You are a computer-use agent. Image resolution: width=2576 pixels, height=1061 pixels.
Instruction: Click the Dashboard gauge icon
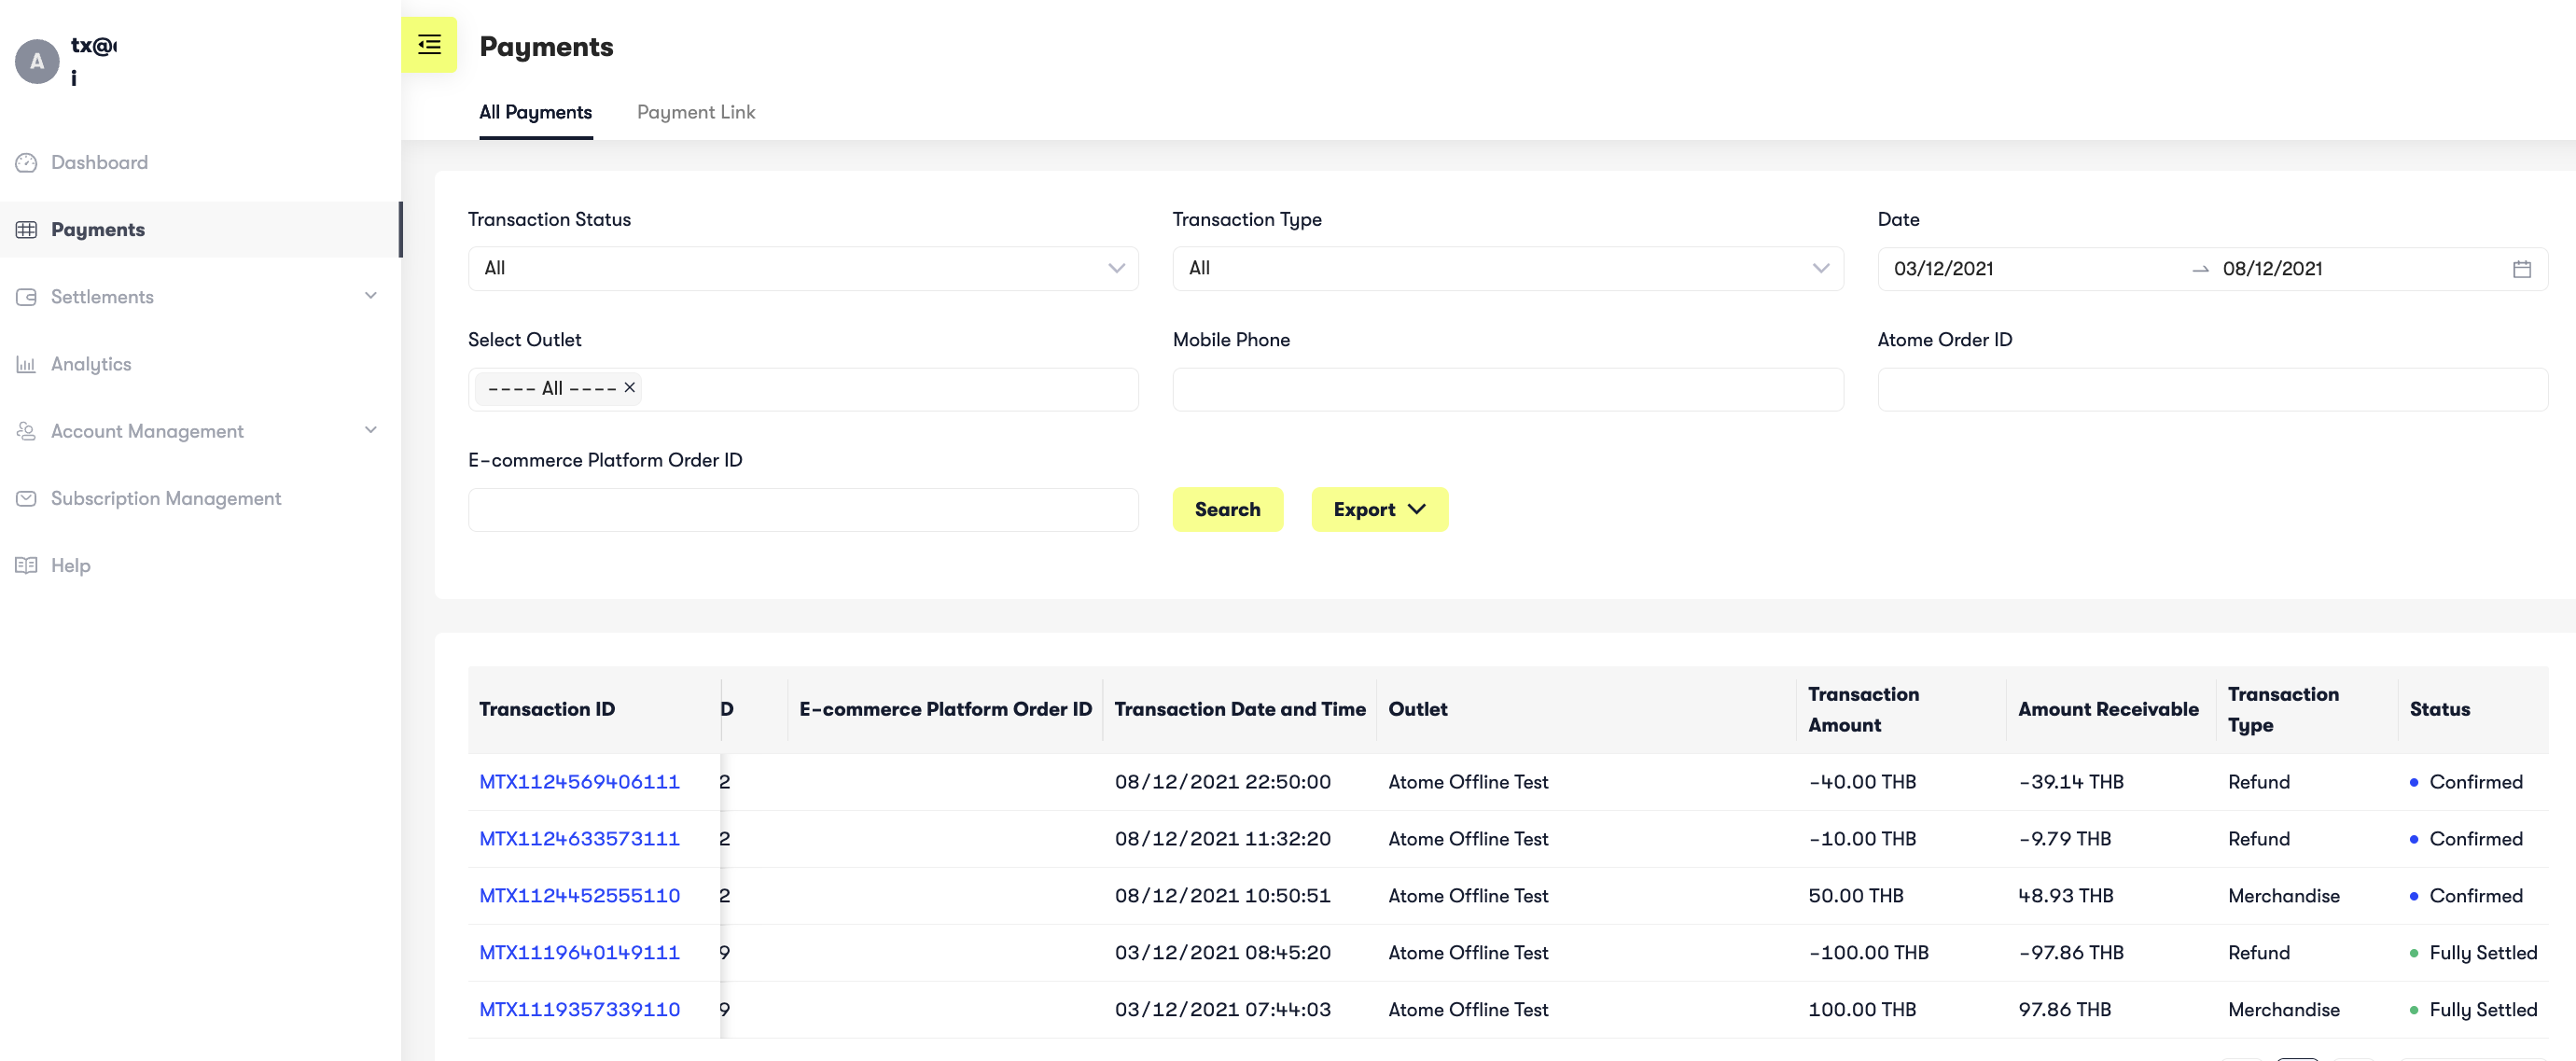26,162
